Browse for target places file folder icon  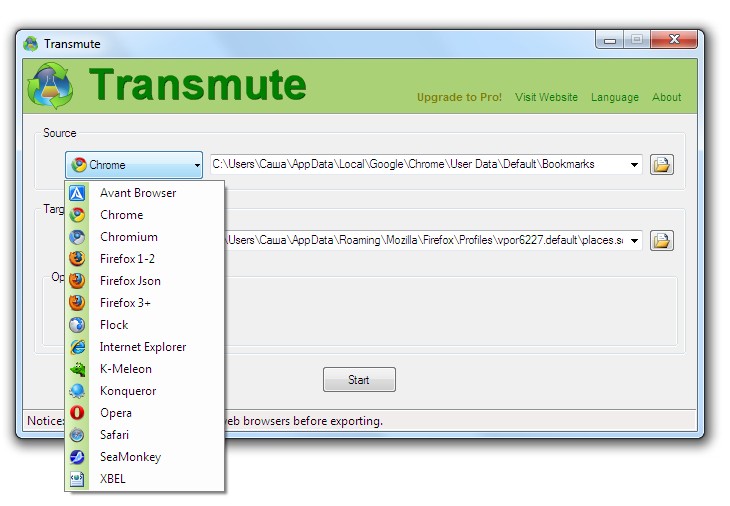pyautogui.click(x=662, y=241)
